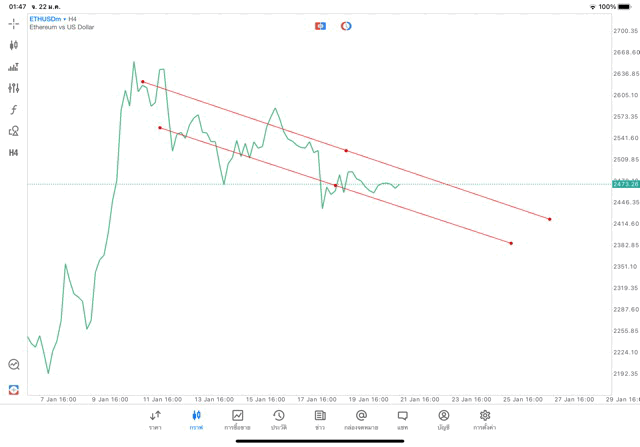The image size is (640, 447).
Task: Go to the ข่าว (News) tab
Action: 320,419
